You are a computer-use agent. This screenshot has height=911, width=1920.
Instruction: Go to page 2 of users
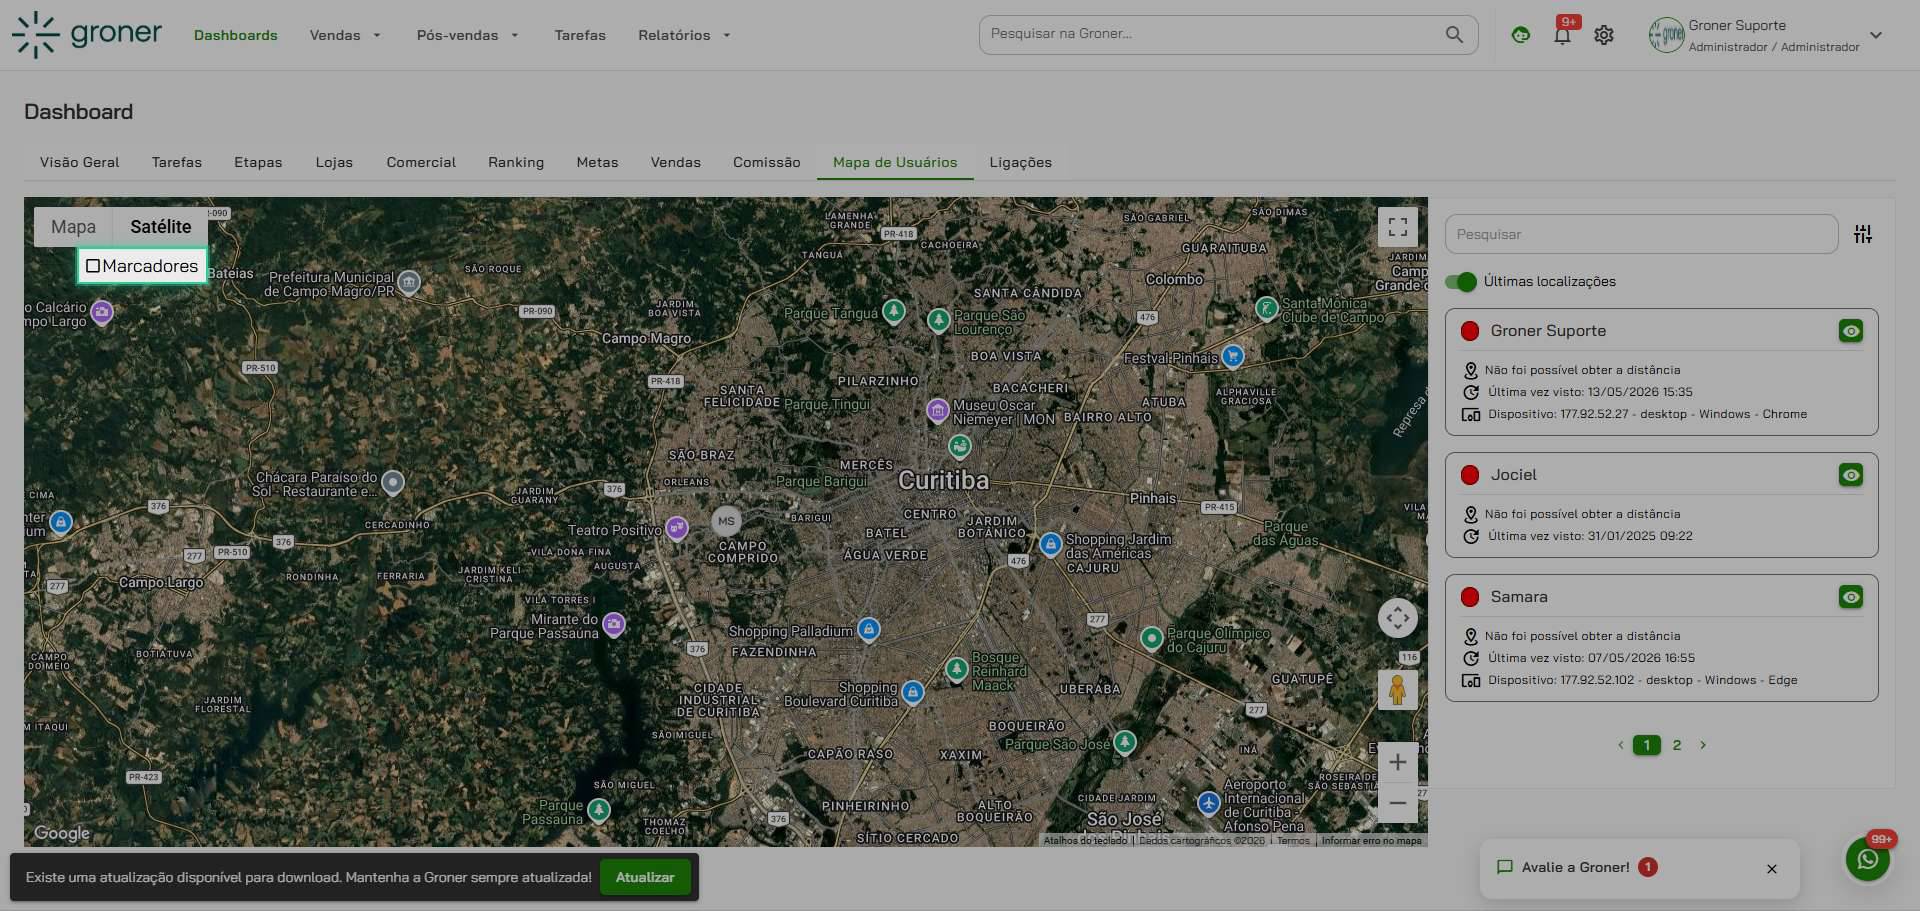tap(1677, 745)
